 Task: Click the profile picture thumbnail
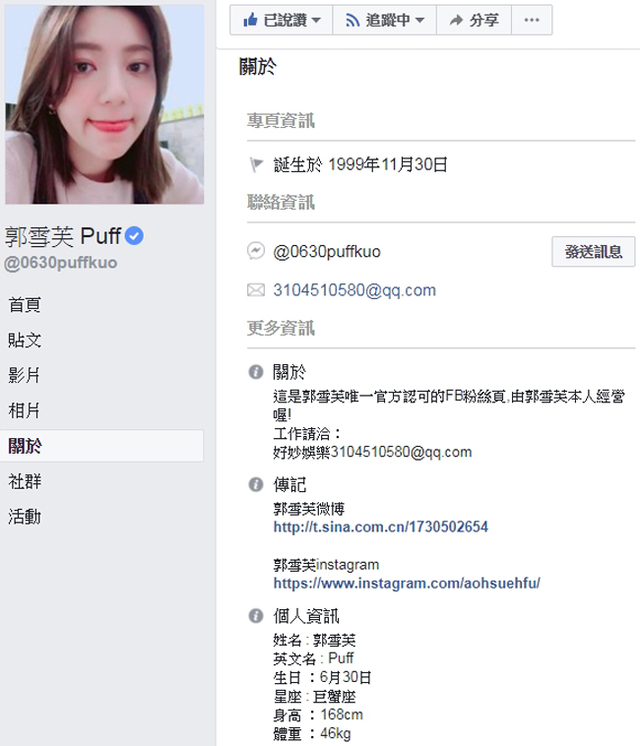[x=105, y=105]
